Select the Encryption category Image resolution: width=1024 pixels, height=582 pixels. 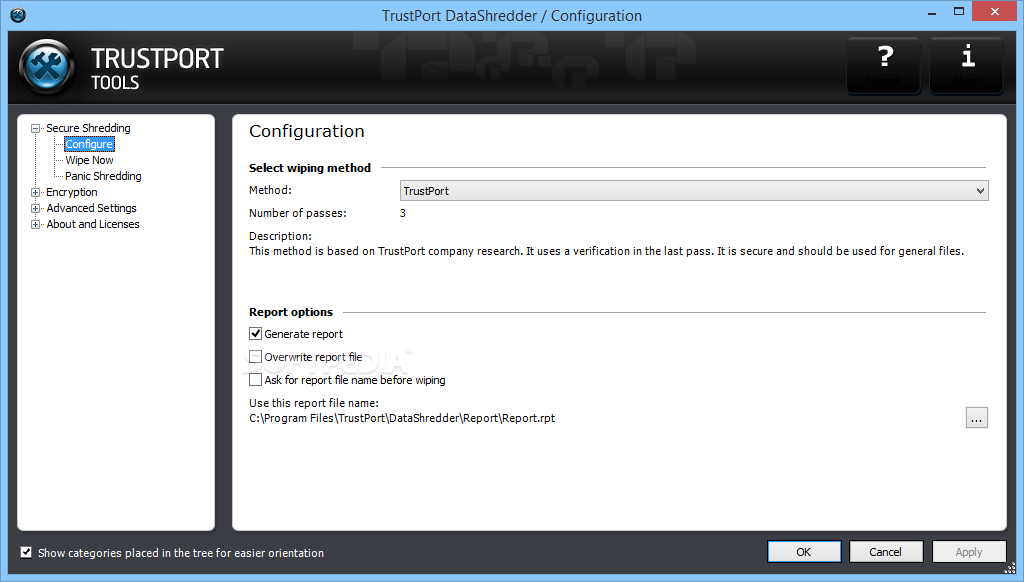coord(72,192)
